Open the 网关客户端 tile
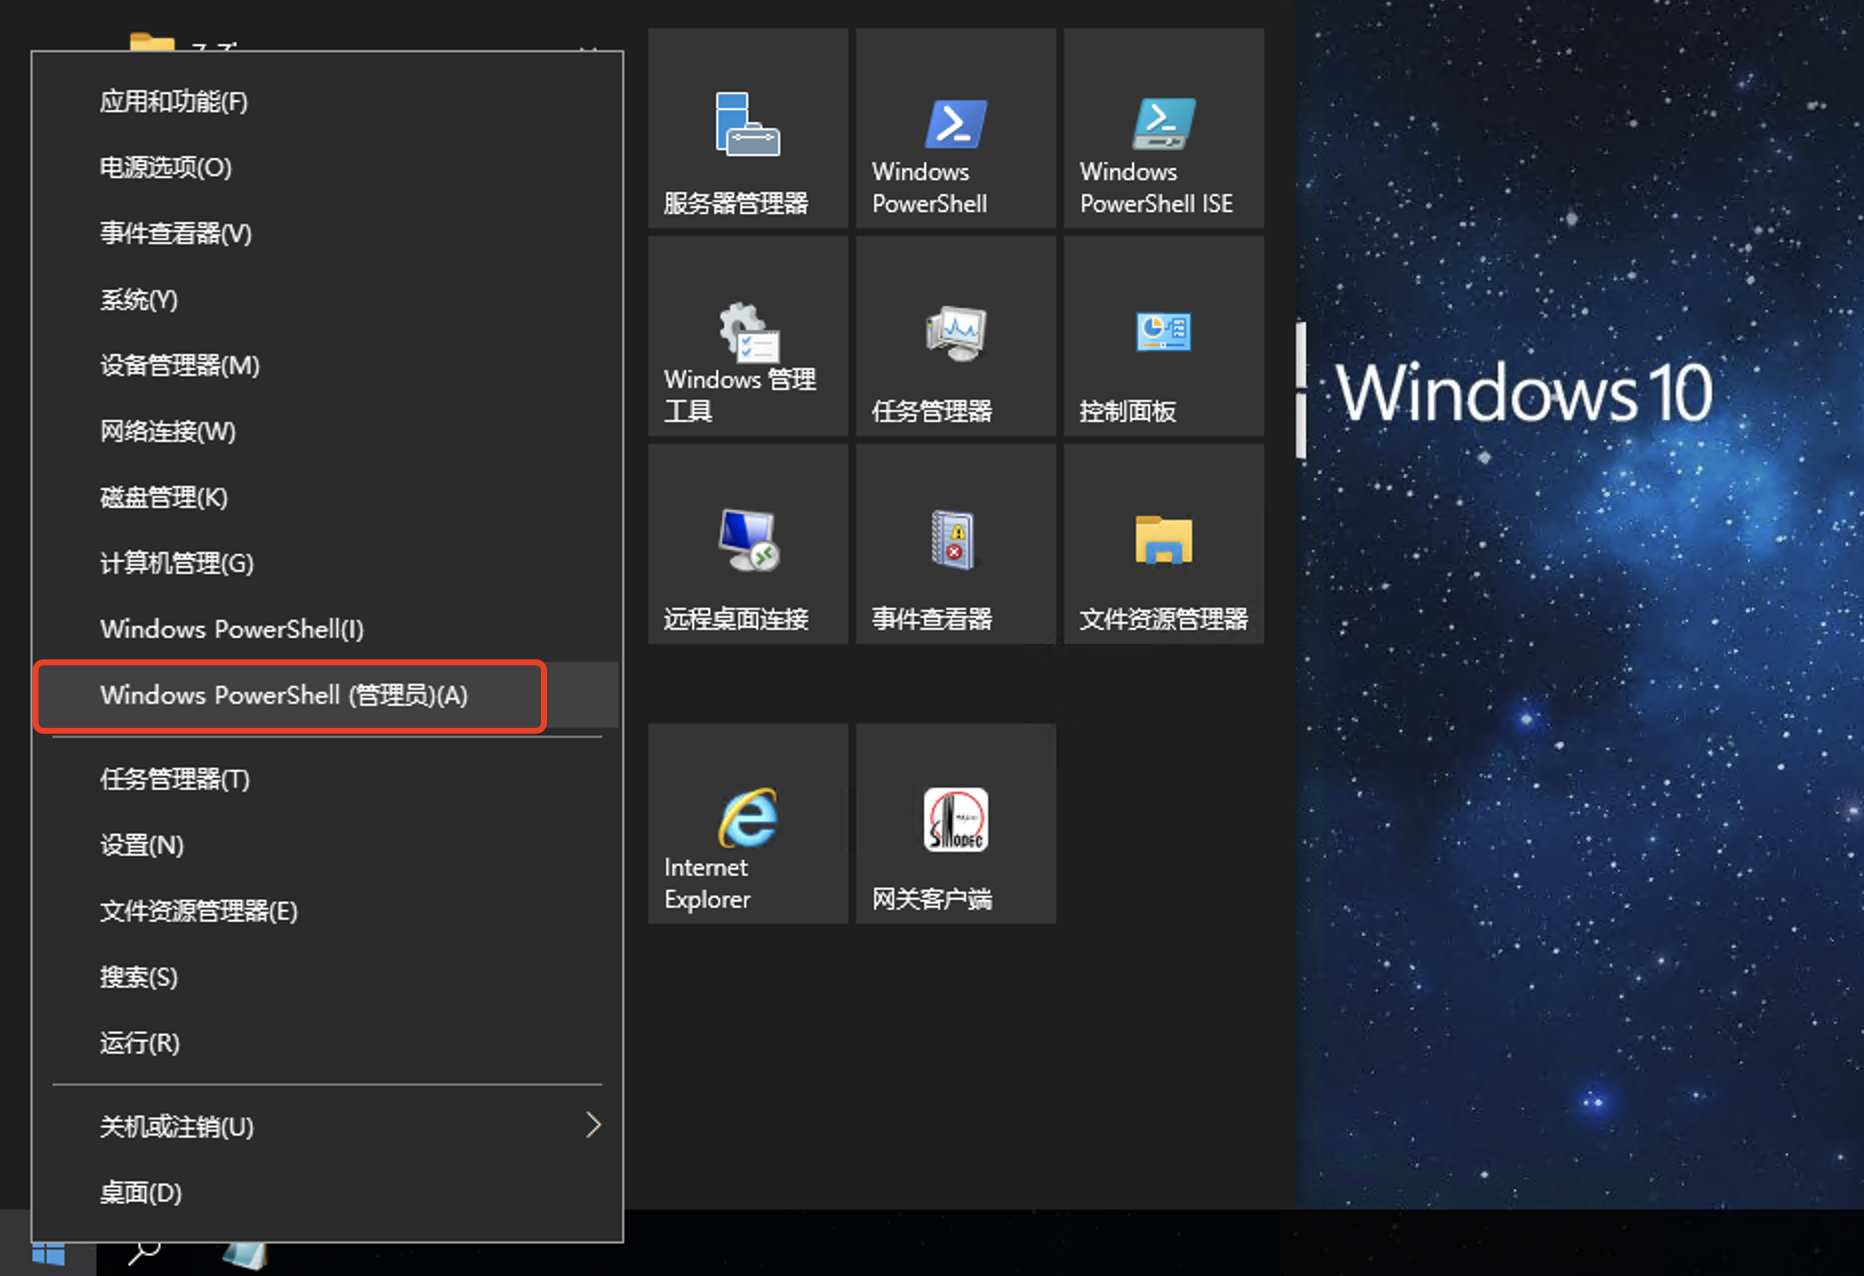This screenshot has height=1276, width=1864. click(x=955, y=824)
